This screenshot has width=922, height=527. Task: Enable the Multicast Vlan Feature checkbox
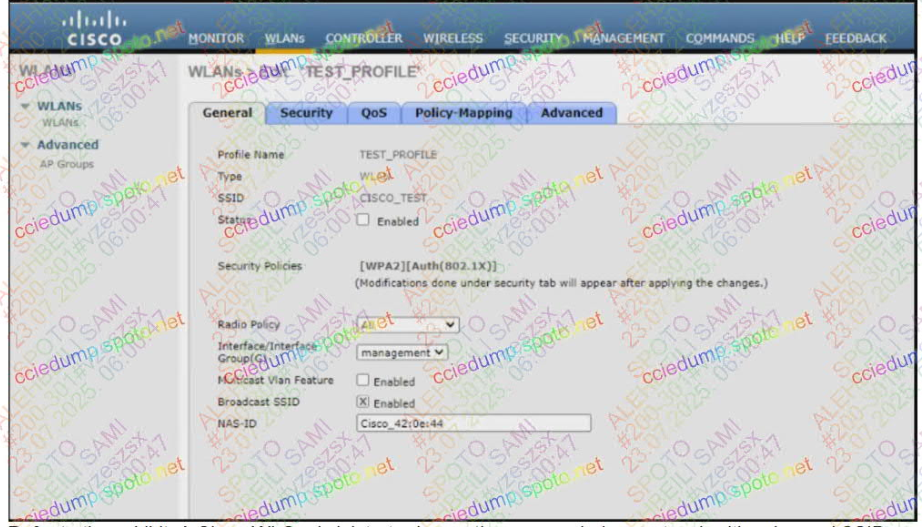click(x=363, y=380)
